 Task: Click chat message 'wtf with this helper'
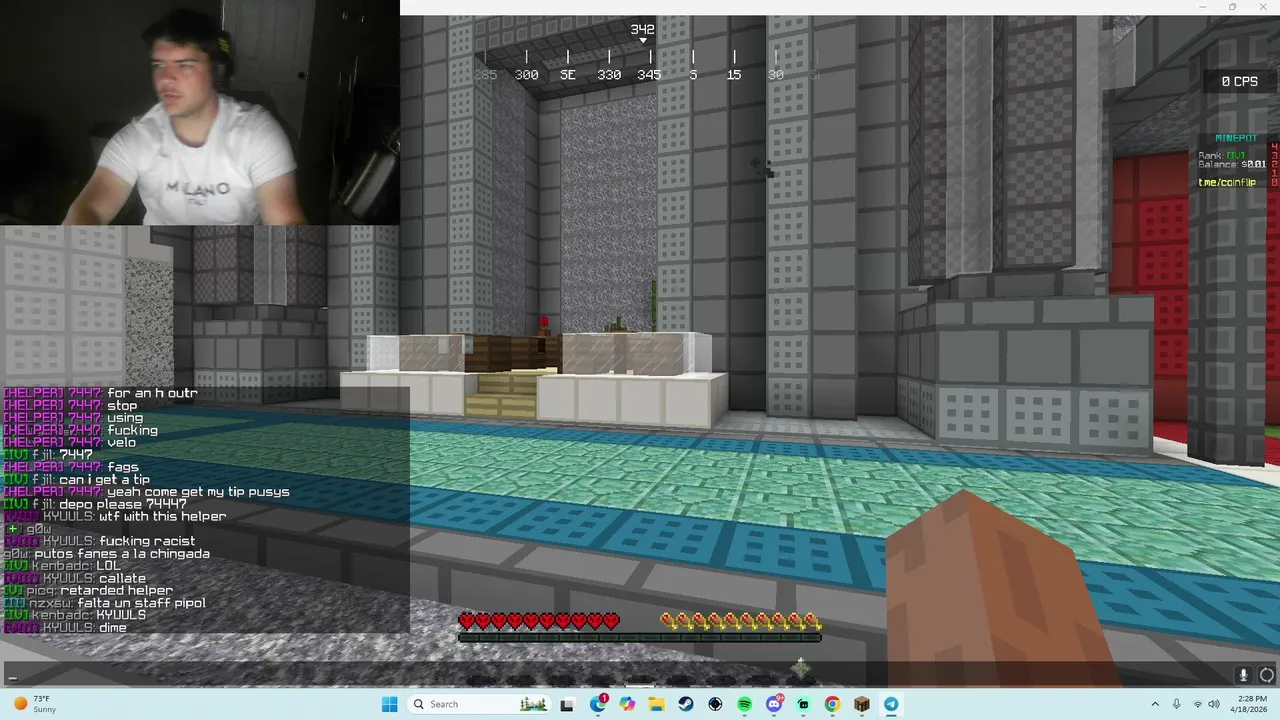(x=162, y=517)
